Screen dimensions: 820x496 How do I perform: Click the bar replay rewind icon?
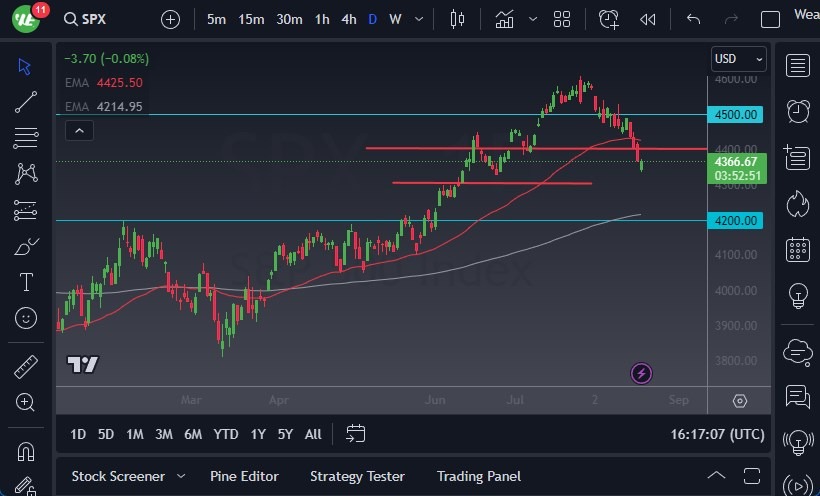coord(648,19)
